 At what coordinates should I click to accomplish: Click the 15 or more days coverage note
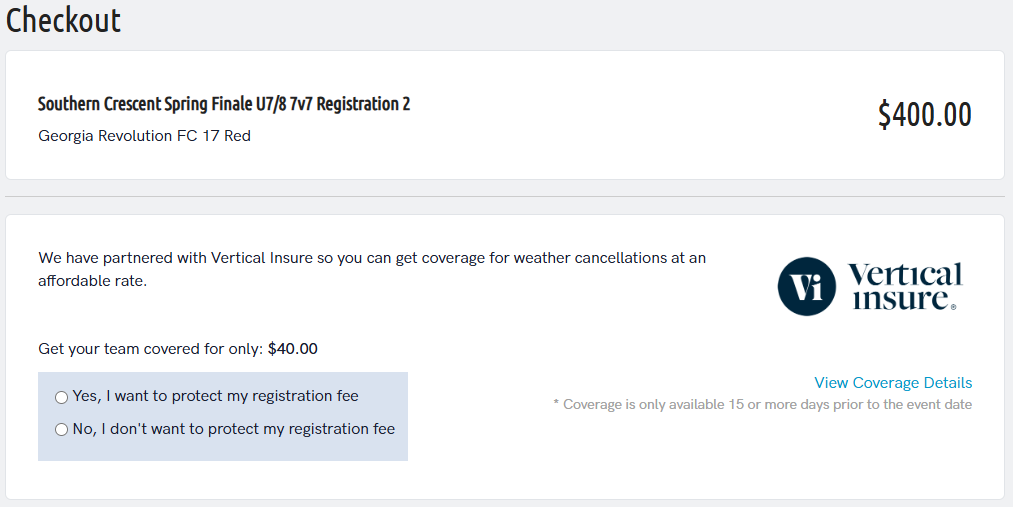tap(762, 404)
